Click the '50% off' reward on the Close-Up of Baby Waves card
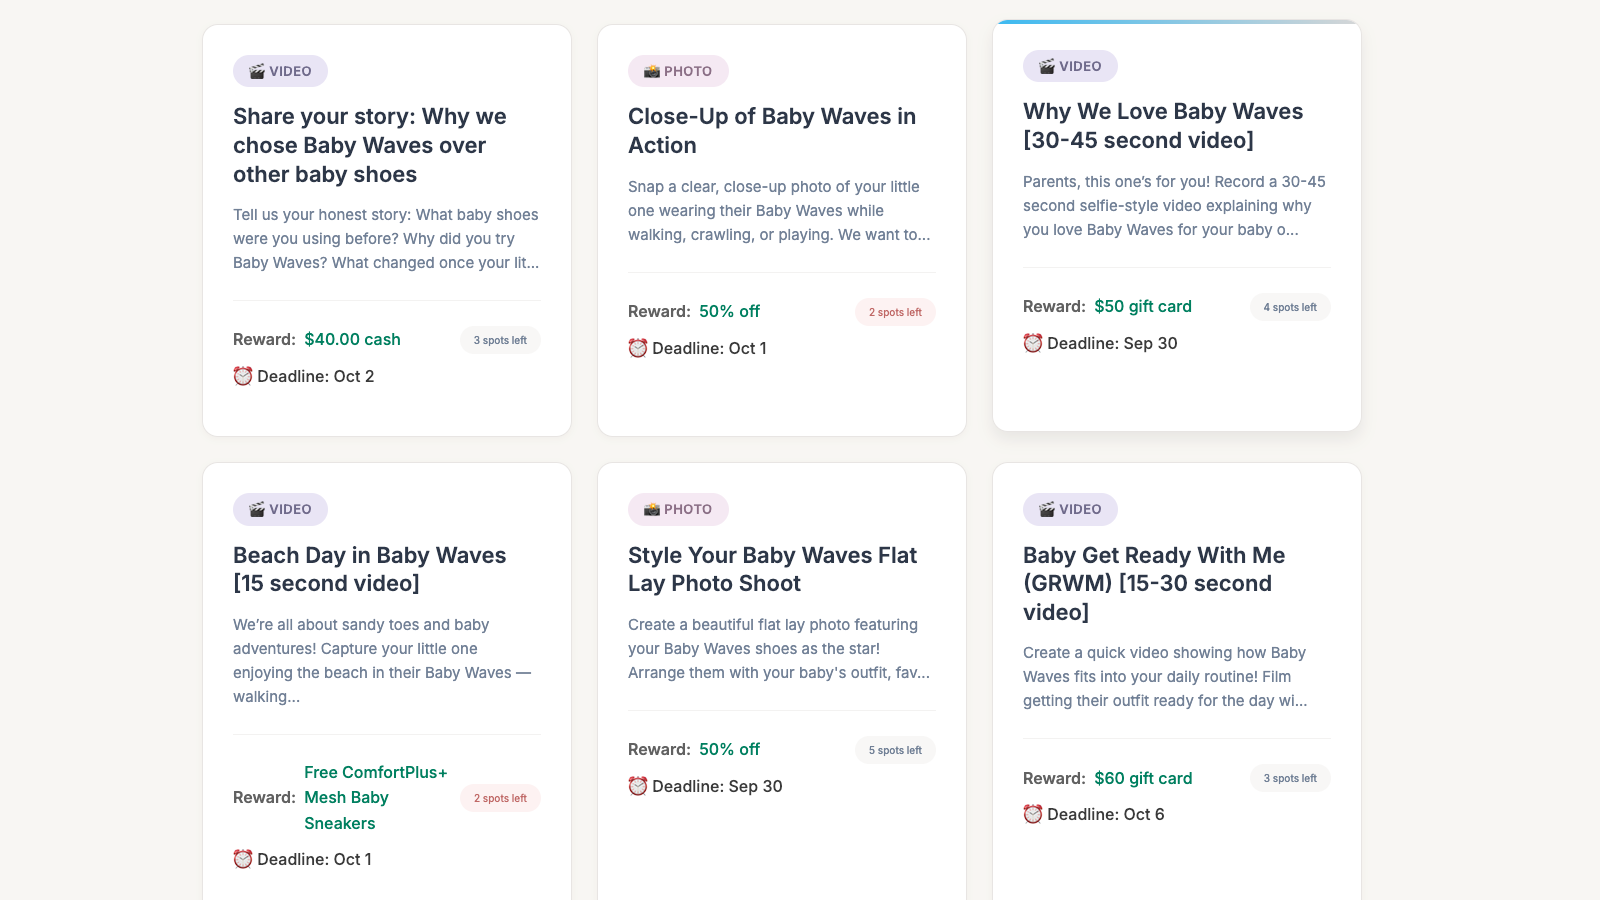 tap(729, 311)
